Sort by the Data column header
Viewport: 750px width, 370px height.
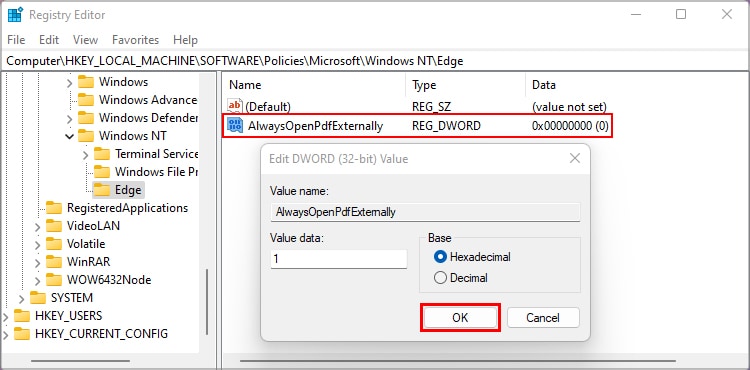[544, 85]
